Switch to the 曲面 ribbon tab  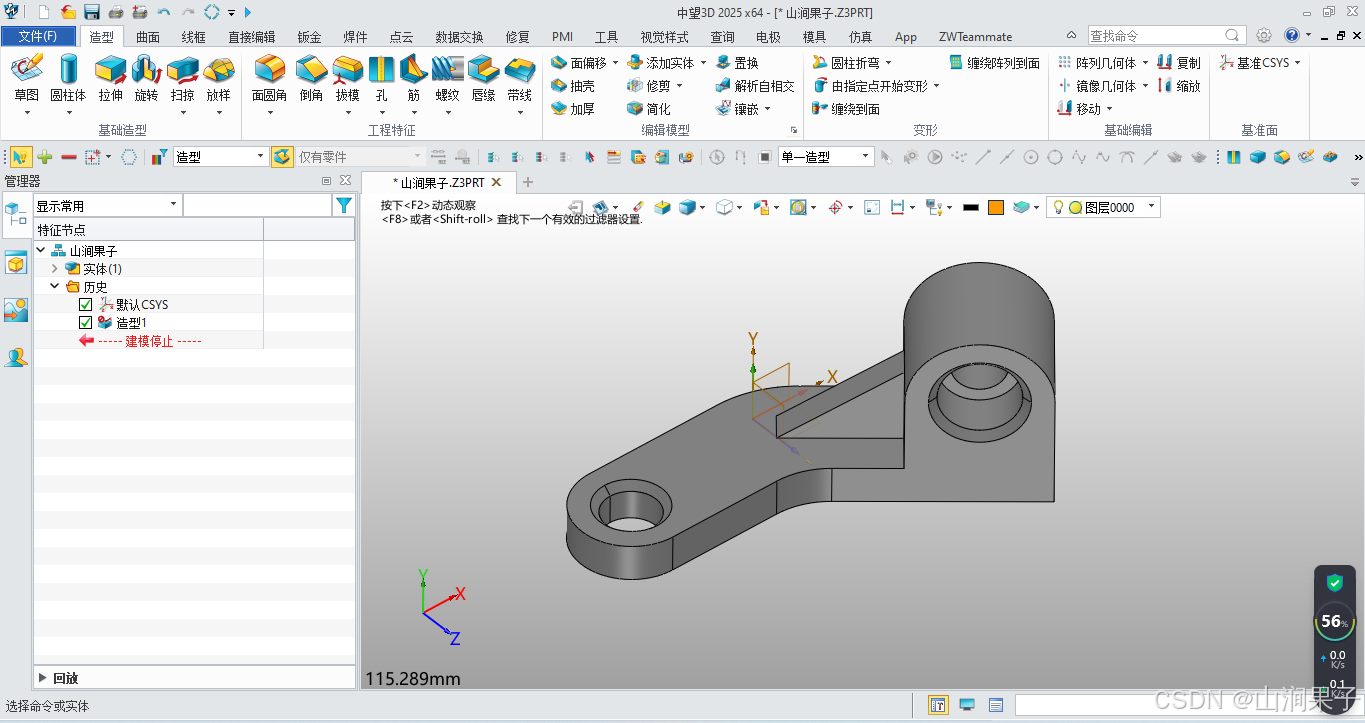[x=148, y=37]
